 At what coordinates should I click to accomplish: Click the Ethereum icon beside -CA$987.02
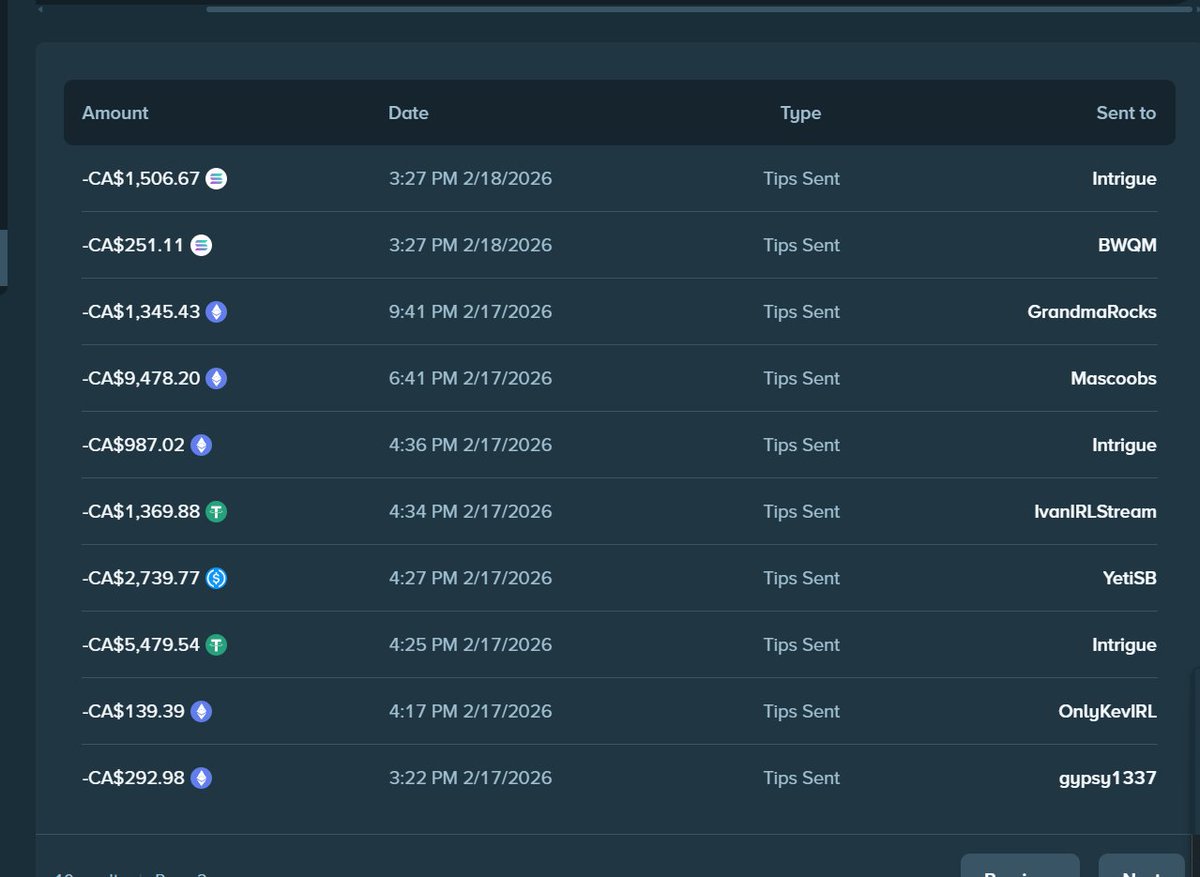tap(201, 444)
